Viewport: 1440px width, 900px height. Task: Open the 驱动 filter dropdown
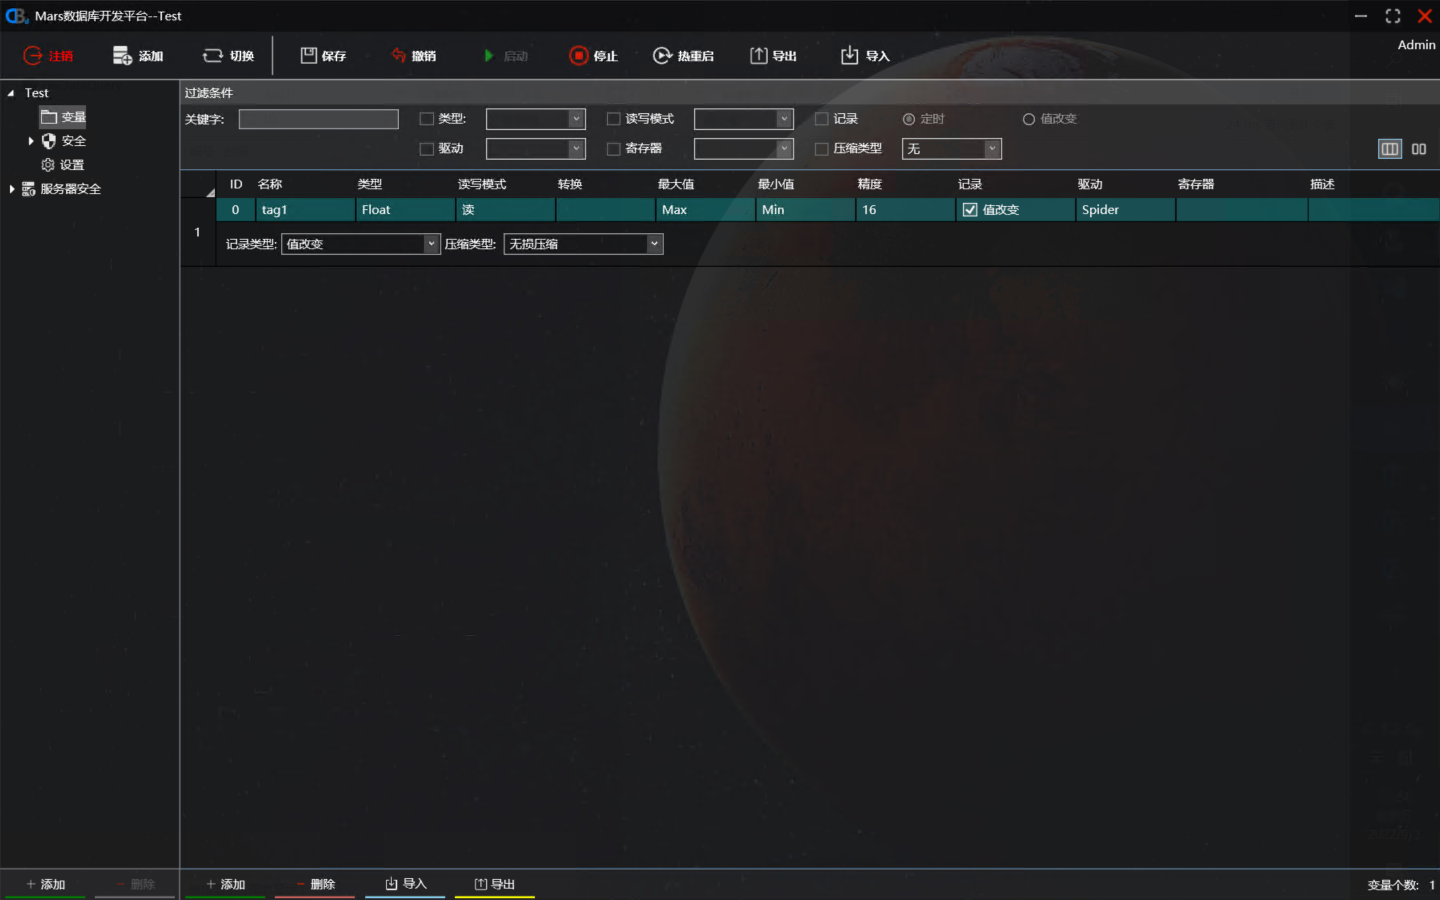535,149
